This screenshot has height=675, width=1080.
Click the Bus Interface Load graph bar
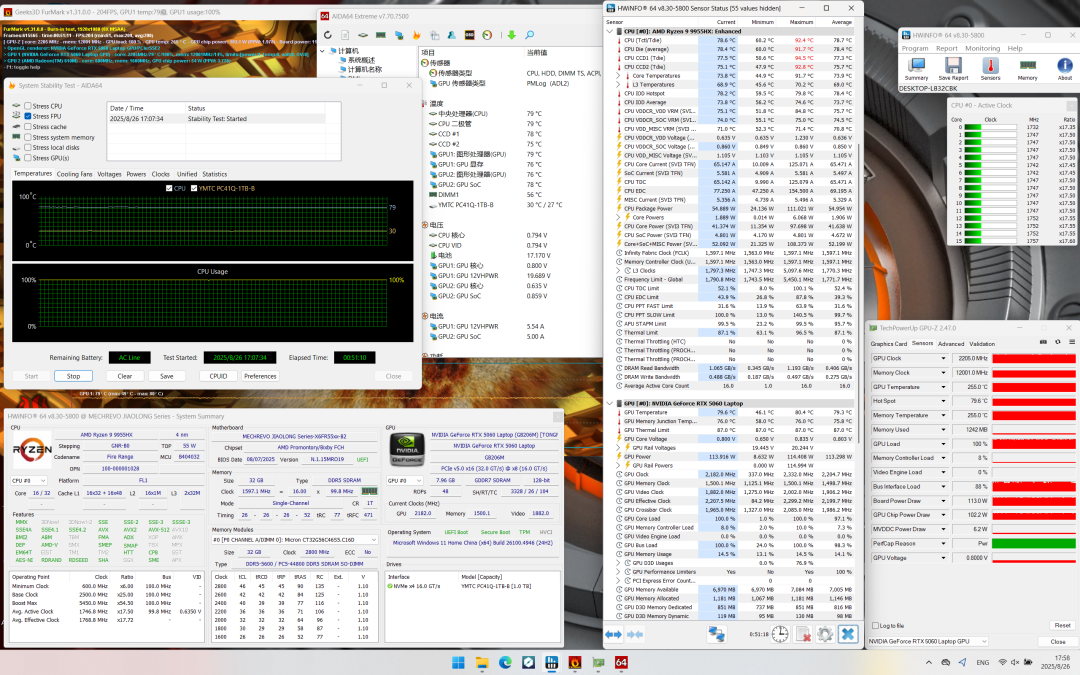tap(1034, 486)
